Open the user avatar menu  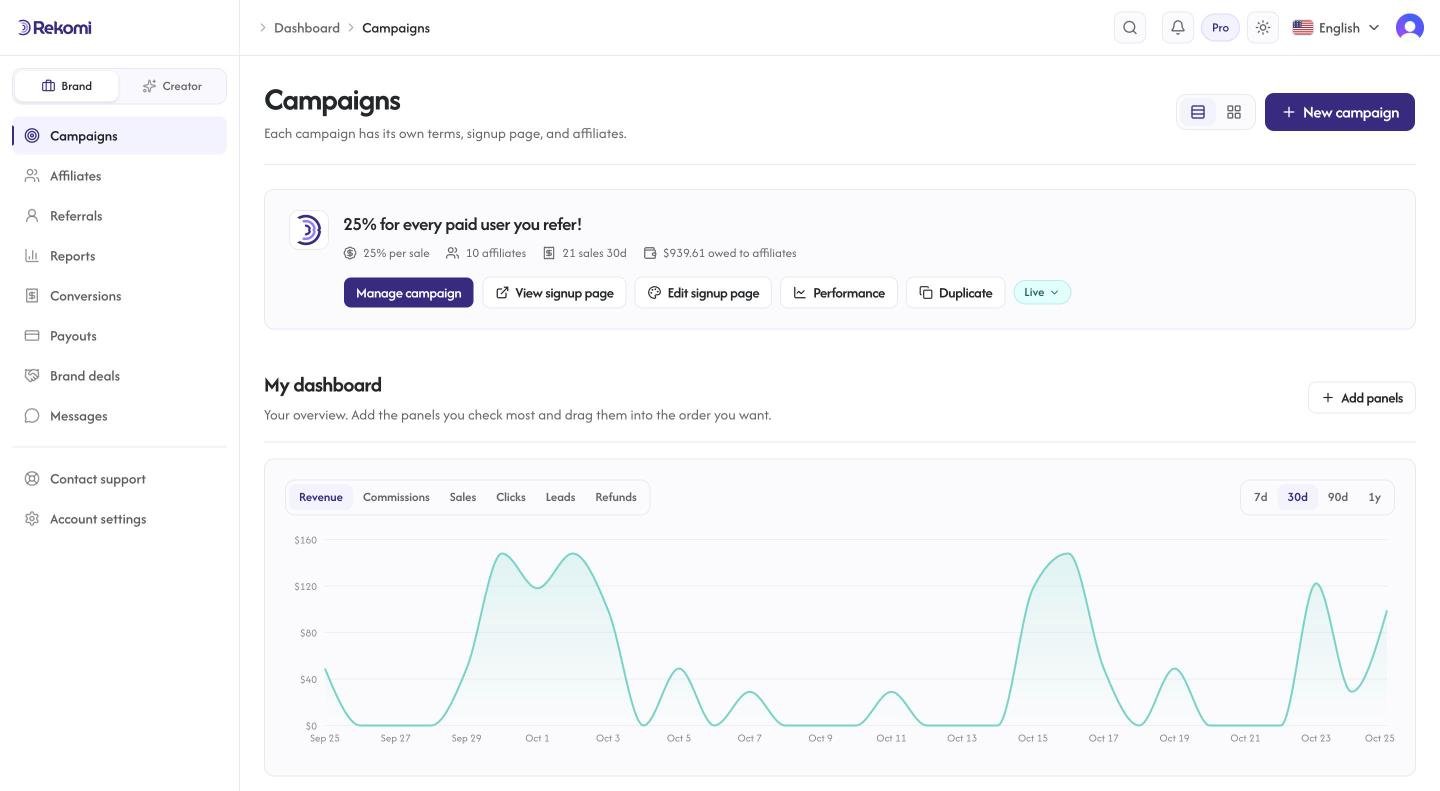[1410, 28]
